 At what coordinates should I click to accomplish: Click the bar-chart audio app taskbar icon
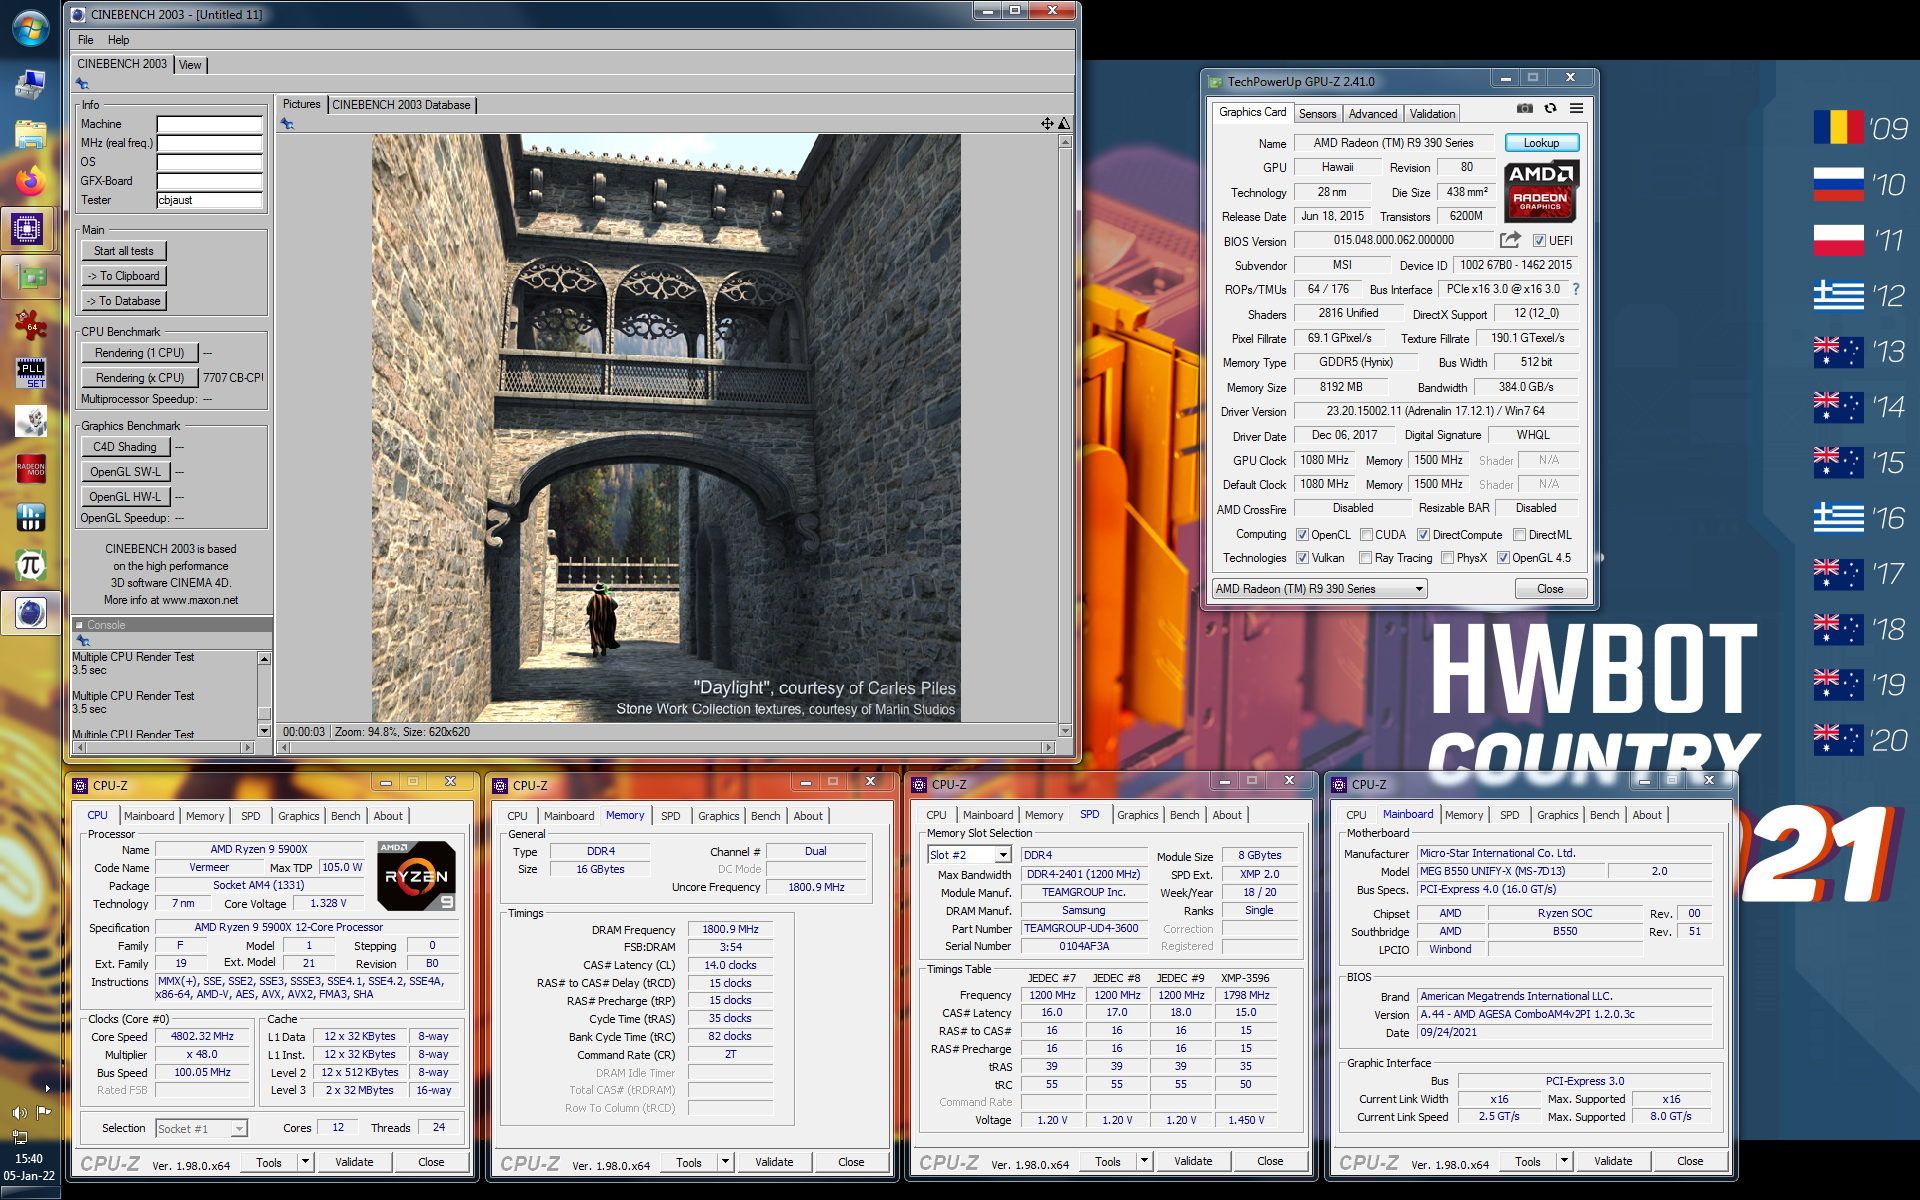point(30,517)
